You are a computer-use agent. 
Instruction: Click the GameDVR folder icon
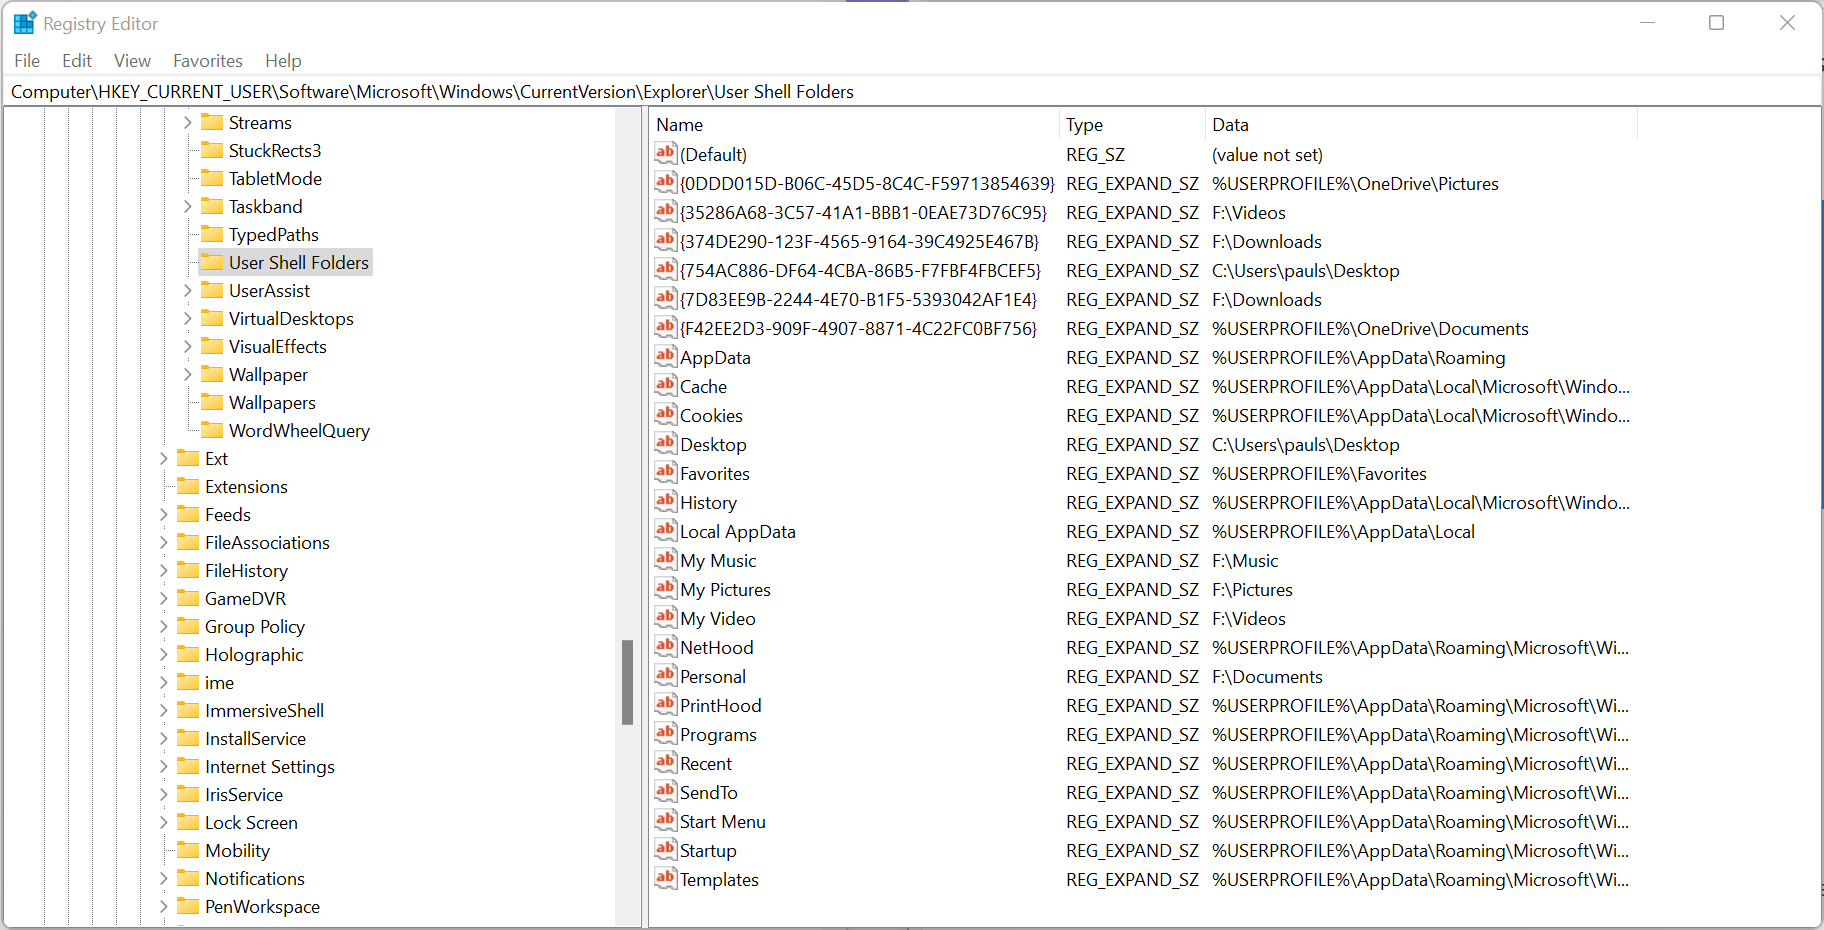click(188, 598)
